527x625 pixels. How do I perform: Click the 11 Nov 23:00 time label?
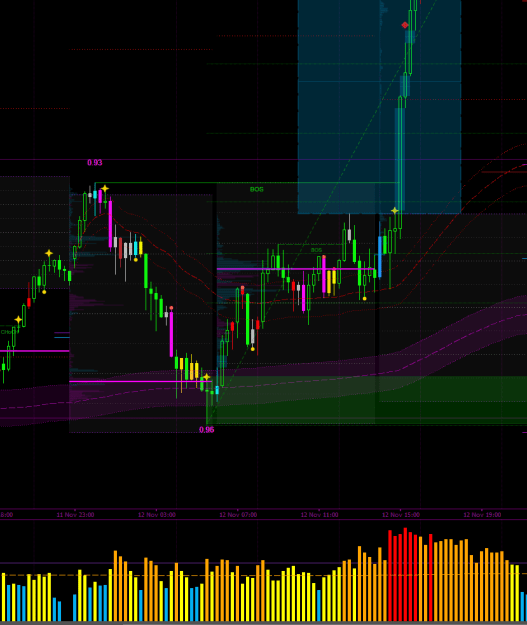coord(75,515)
